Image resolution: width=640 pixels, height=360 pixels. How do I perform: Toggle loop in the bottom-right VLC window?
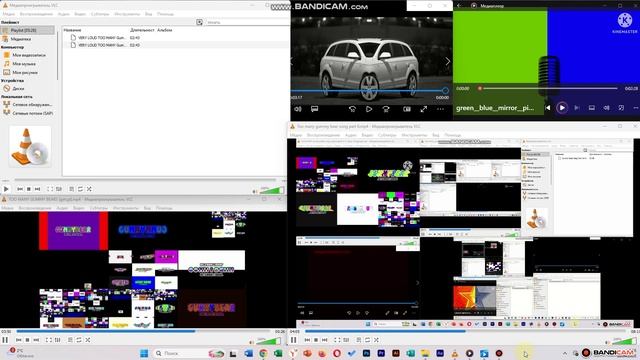click(x=367, y=340)
